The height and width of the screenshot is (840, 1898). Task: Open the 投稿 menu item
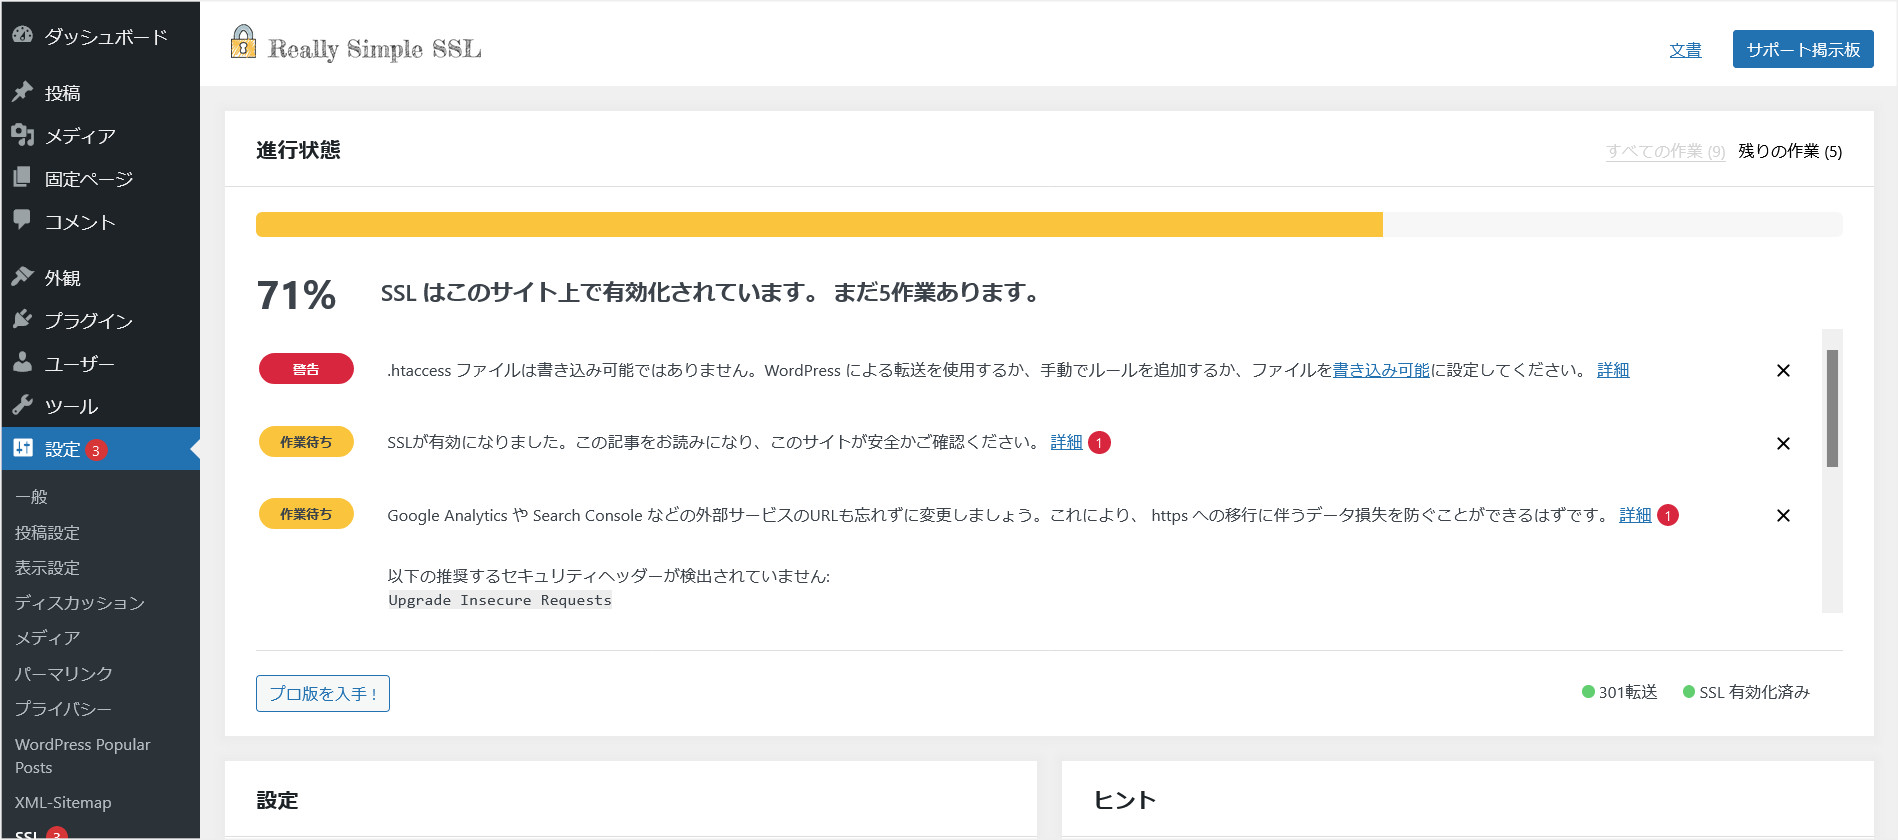[100, 93]
